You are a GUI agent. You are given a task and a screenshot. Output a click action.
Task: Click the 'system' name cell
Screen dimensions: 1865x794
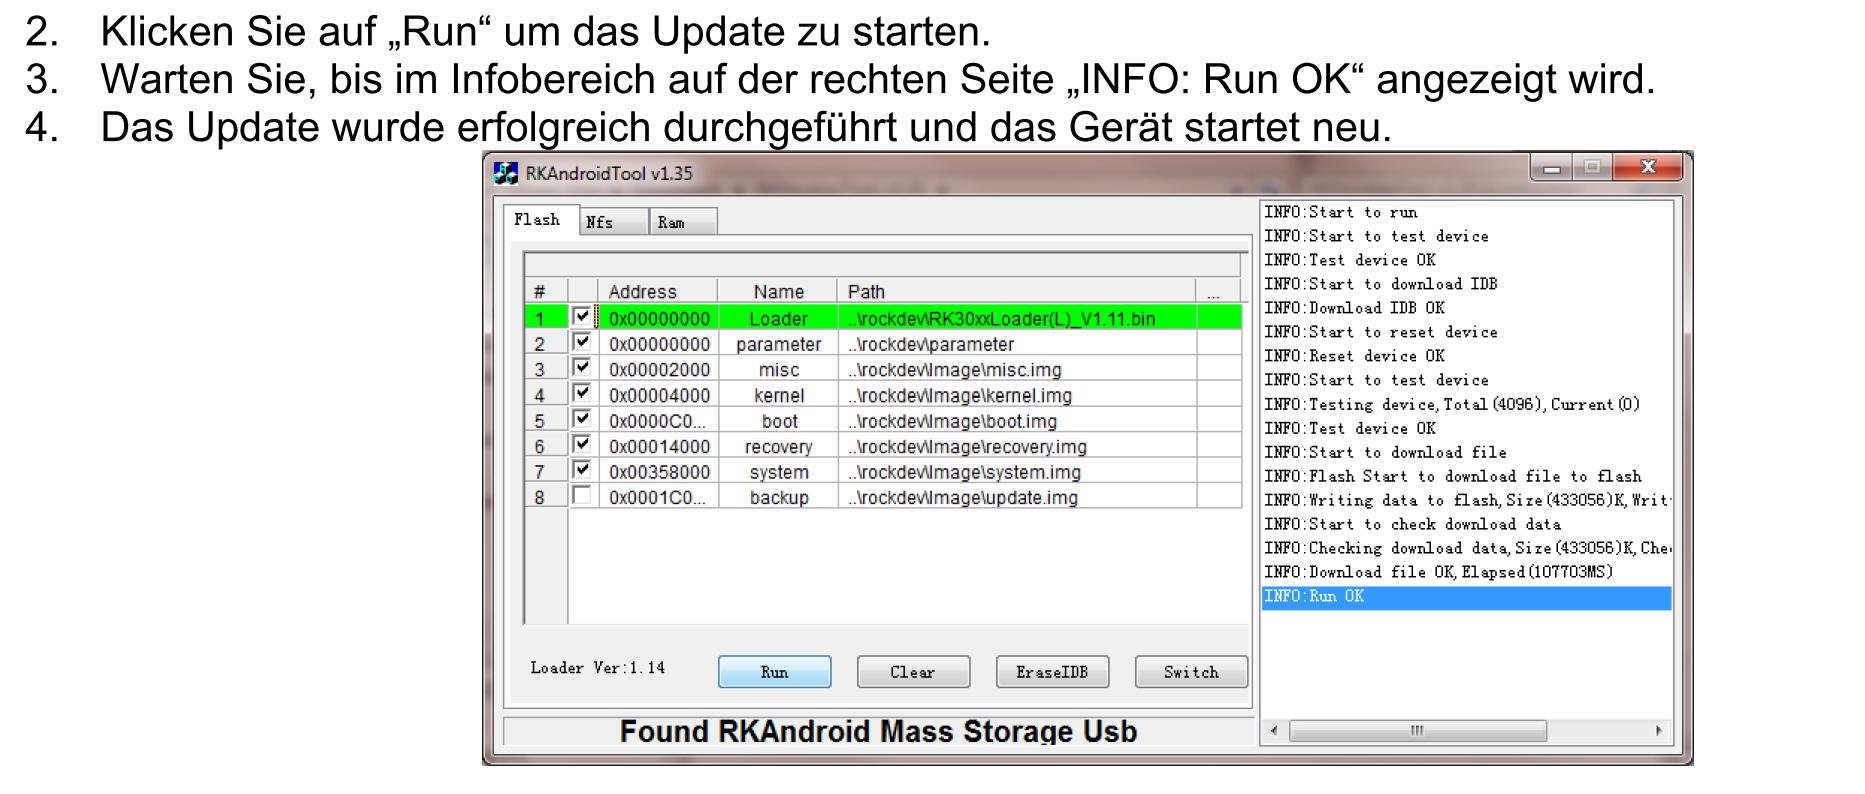coord(779,472)
